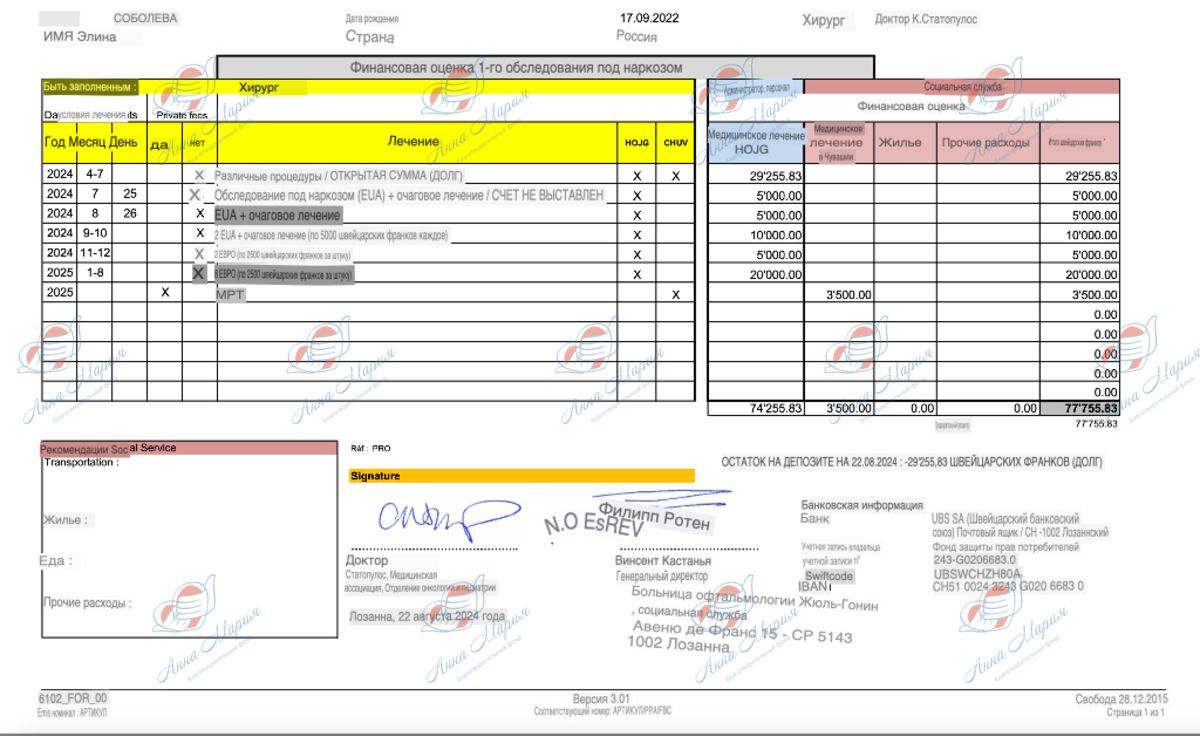Viewport: 1200px width, 736px height.
Task: Click the 'Жилье :' recommendation field
Action: (x=66, y=519)
